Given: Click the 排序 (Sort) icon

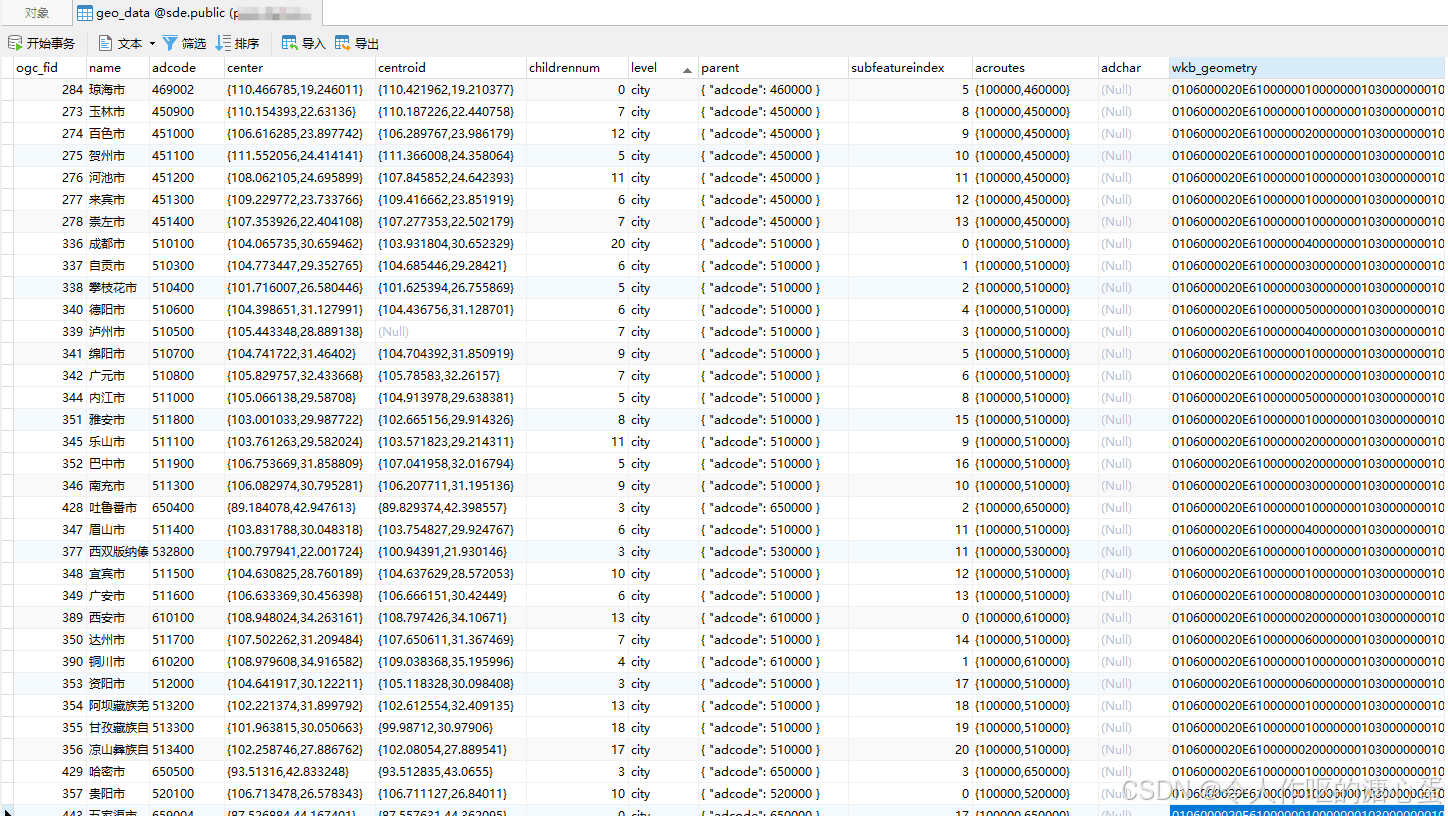Looking at the screenshot, I should [x=223, y=43].
